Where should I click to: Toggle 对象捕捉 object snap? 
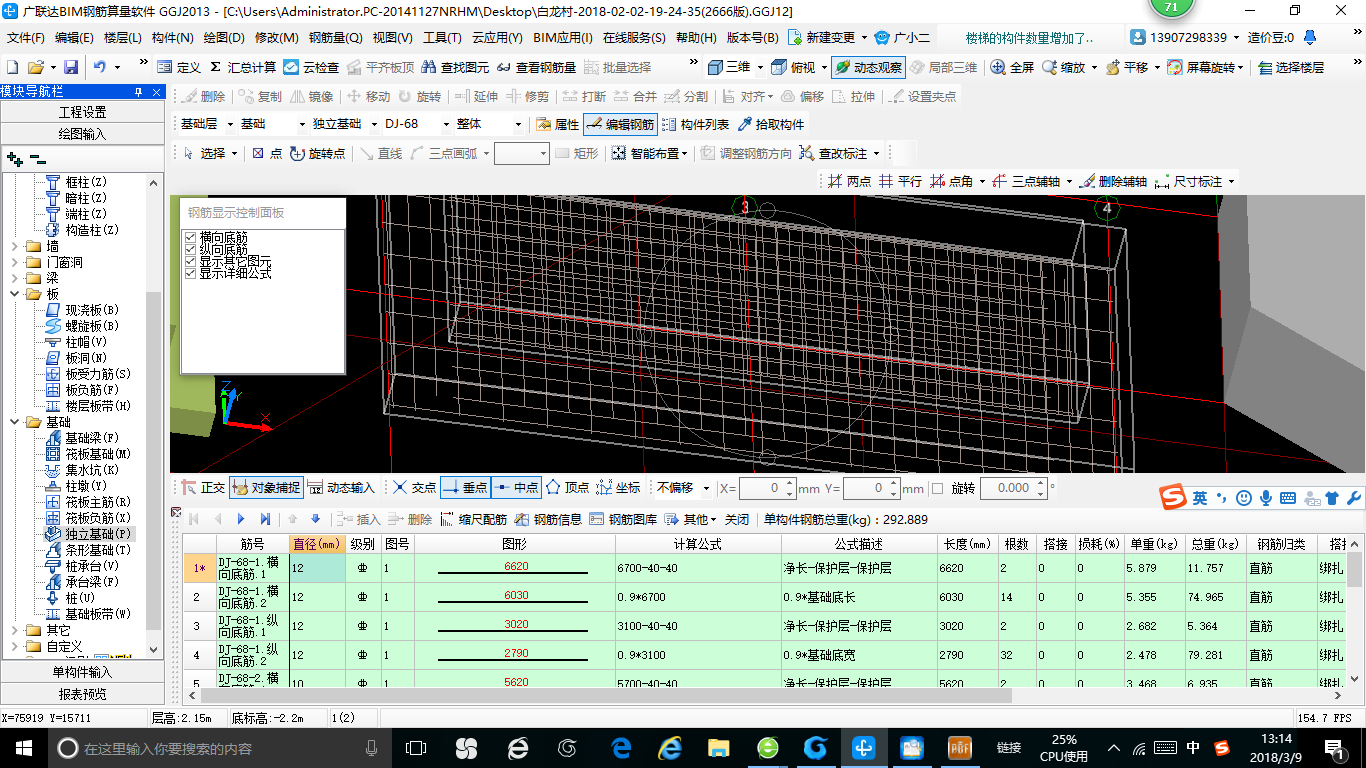click(x=265, y=487)
